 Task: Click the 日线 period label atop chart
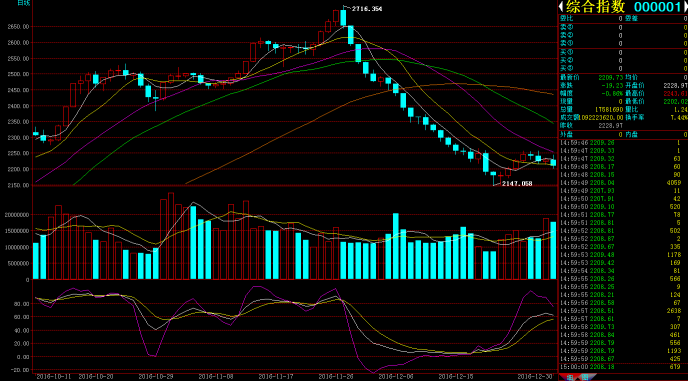[24, 3]
